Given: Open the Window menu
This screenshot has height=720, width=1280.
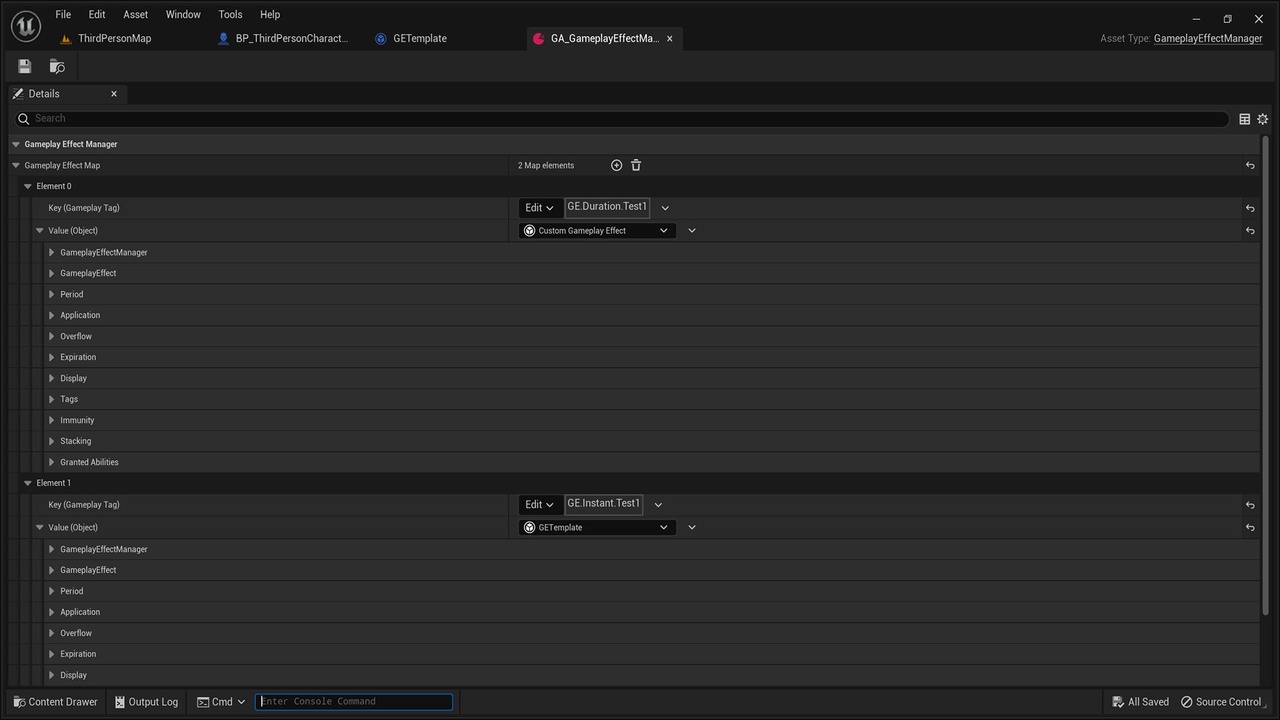Looking at the screenshot, I should click(x=183, y=14).
